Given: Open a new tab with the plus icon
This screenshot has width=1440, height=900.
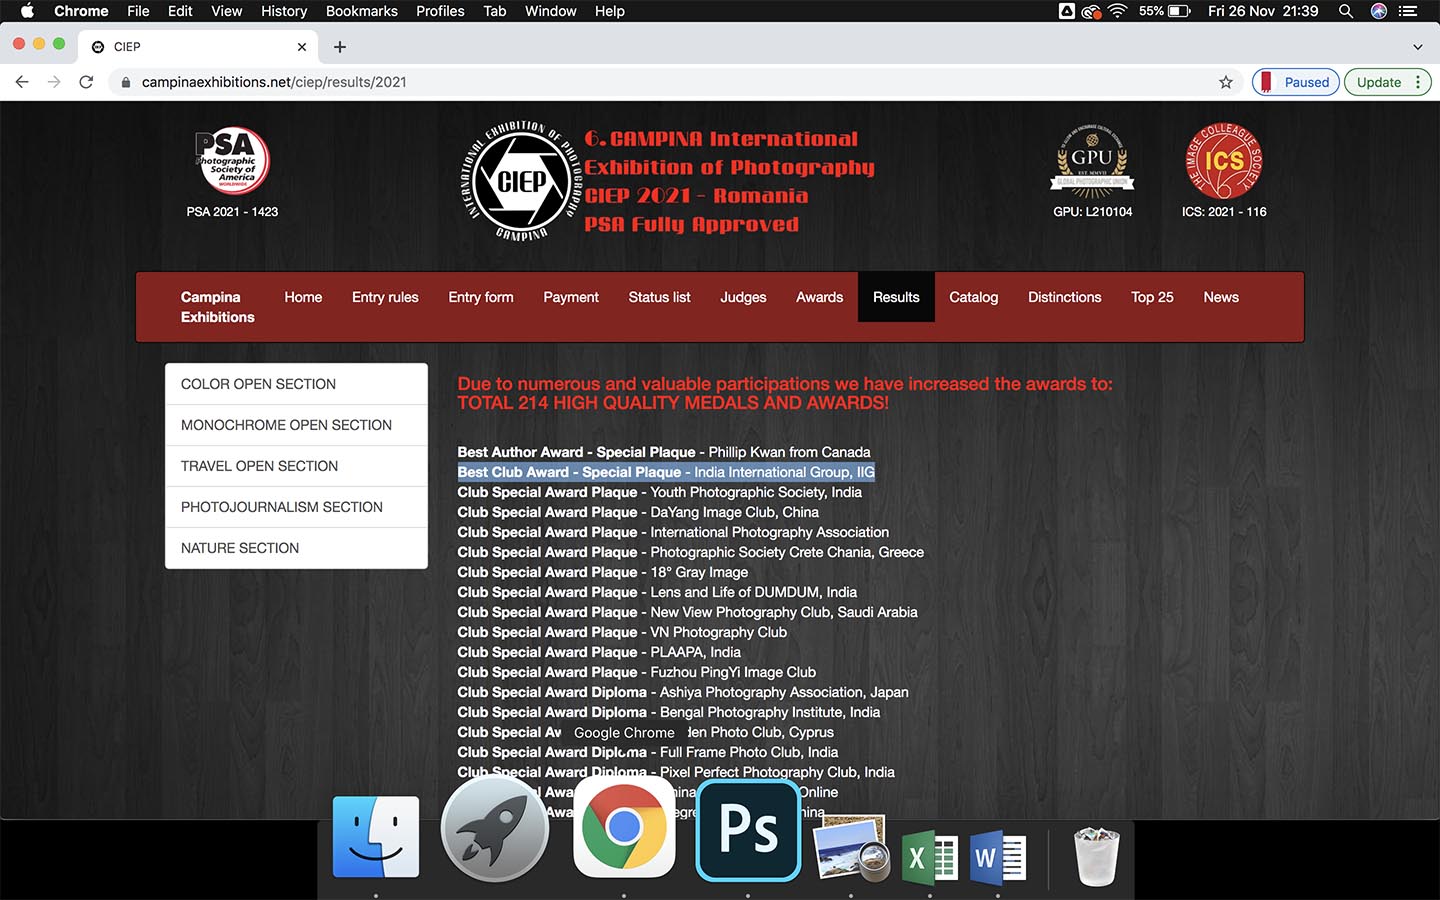Looking at the screenshot, I should click(340, 47).
